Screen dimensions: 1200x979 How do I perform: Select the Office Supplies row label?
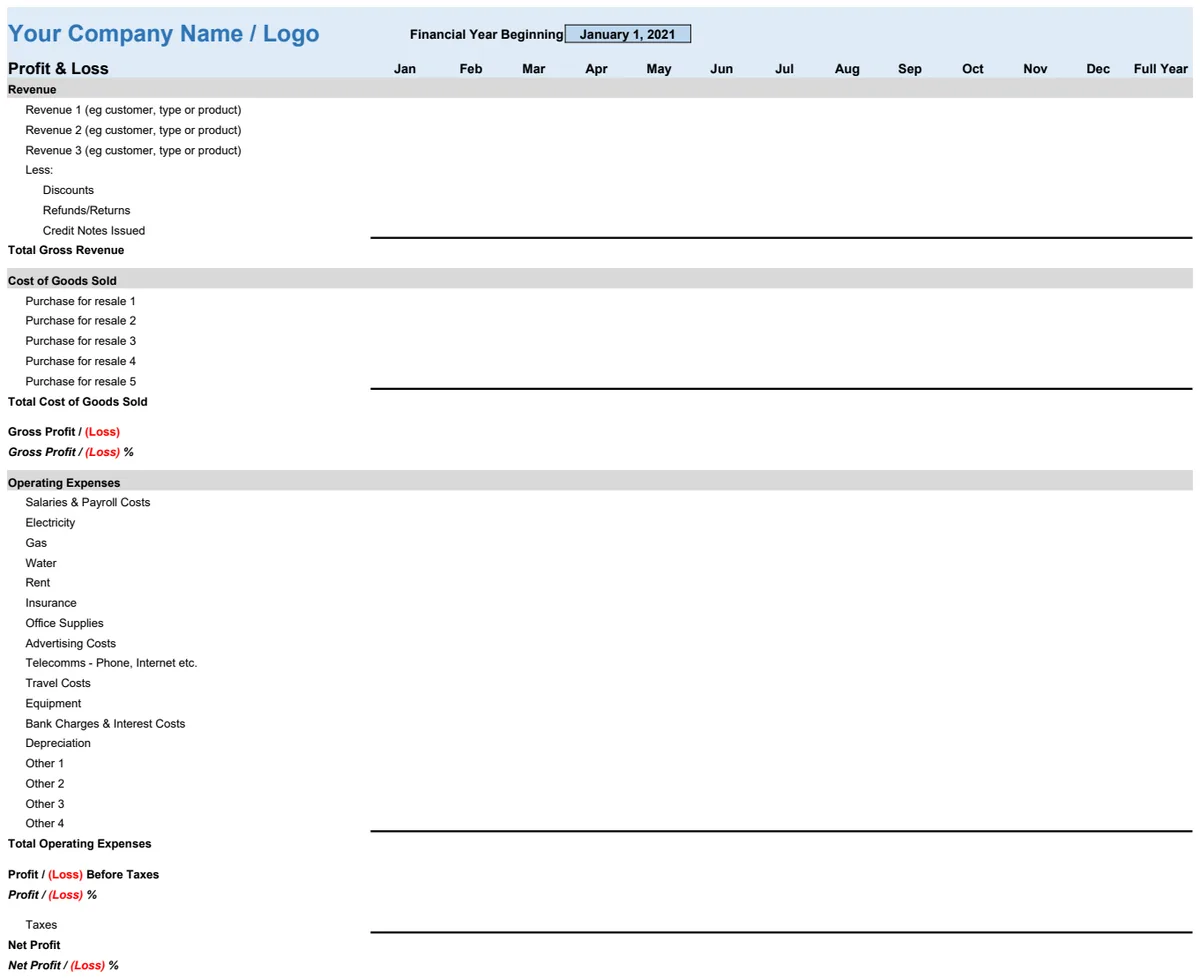[64, 623]
